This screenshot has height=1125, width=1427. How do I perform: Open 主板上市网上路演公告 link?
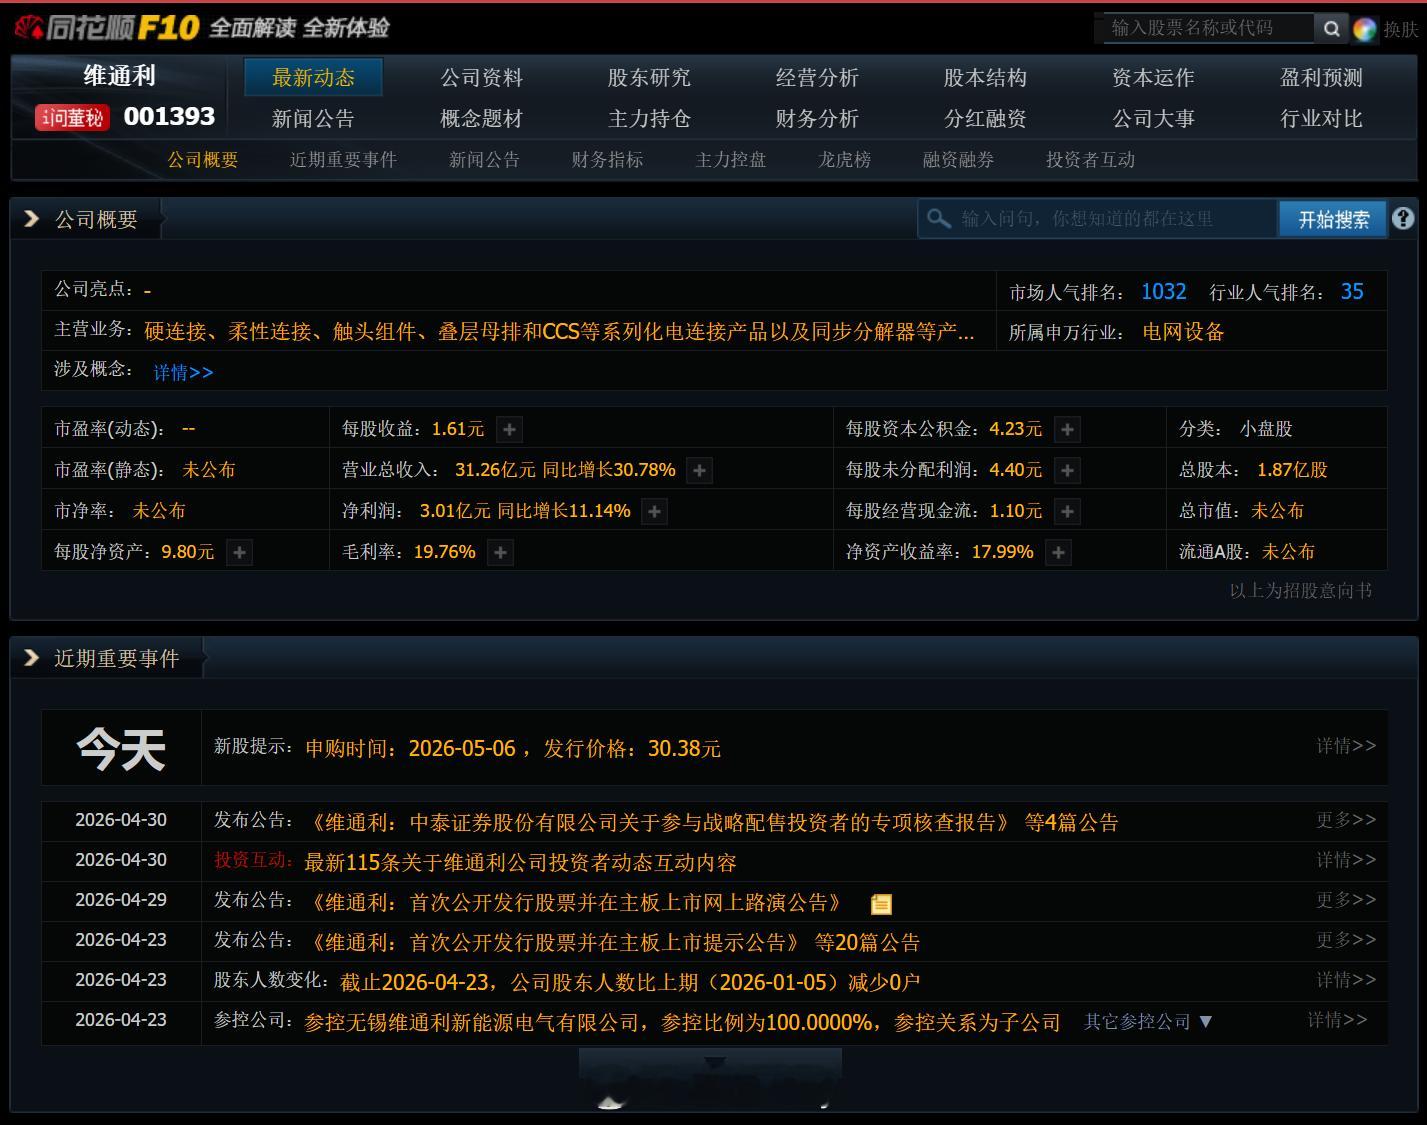pyautogui.click(x=575, y=902)
